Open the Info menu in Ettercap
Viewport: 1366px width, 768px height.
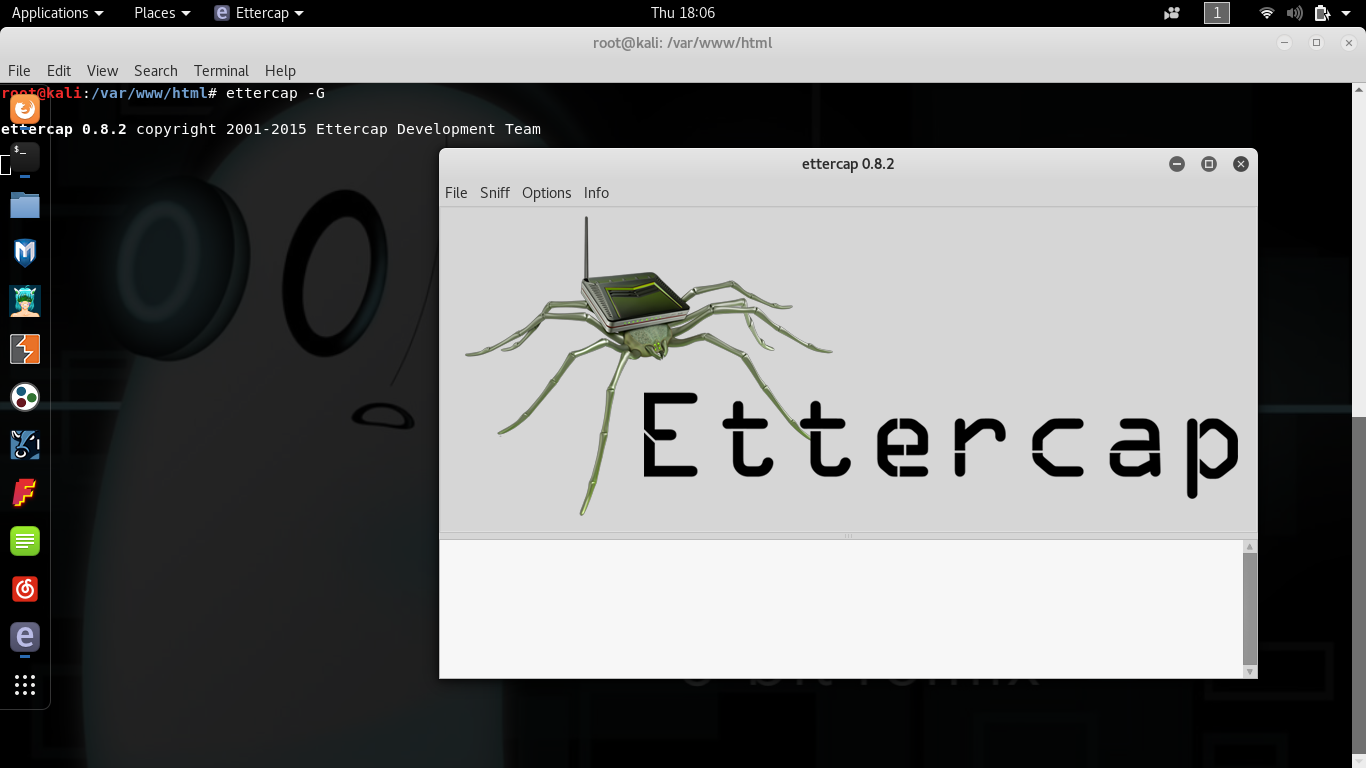(596, 193)
